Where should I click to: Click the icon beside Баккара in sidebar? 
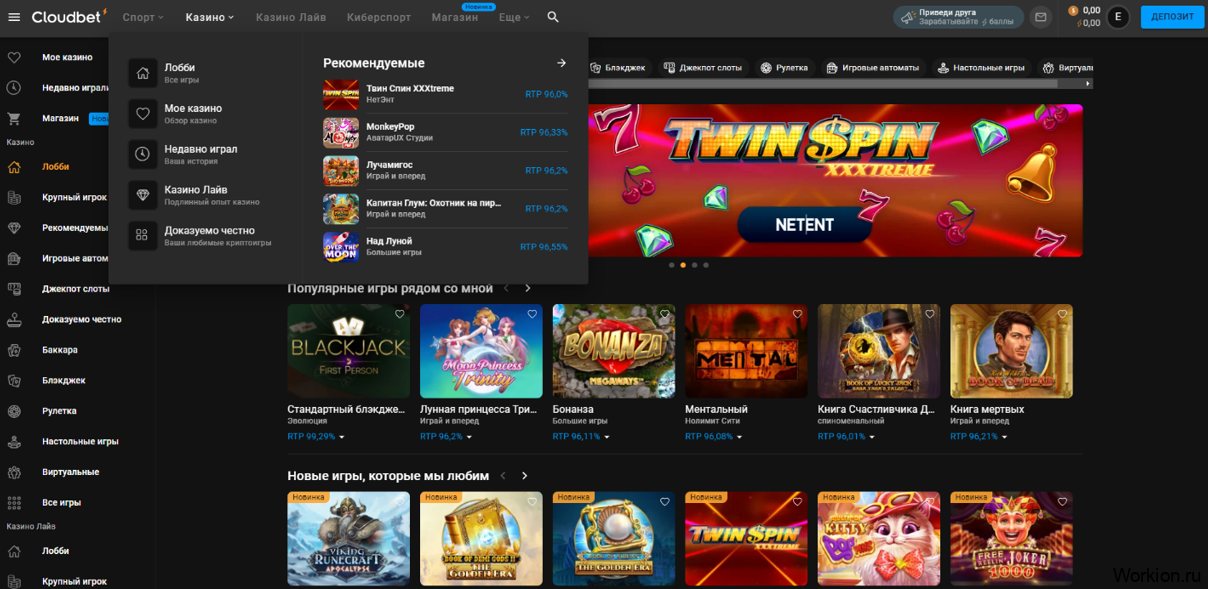(14, 350)
